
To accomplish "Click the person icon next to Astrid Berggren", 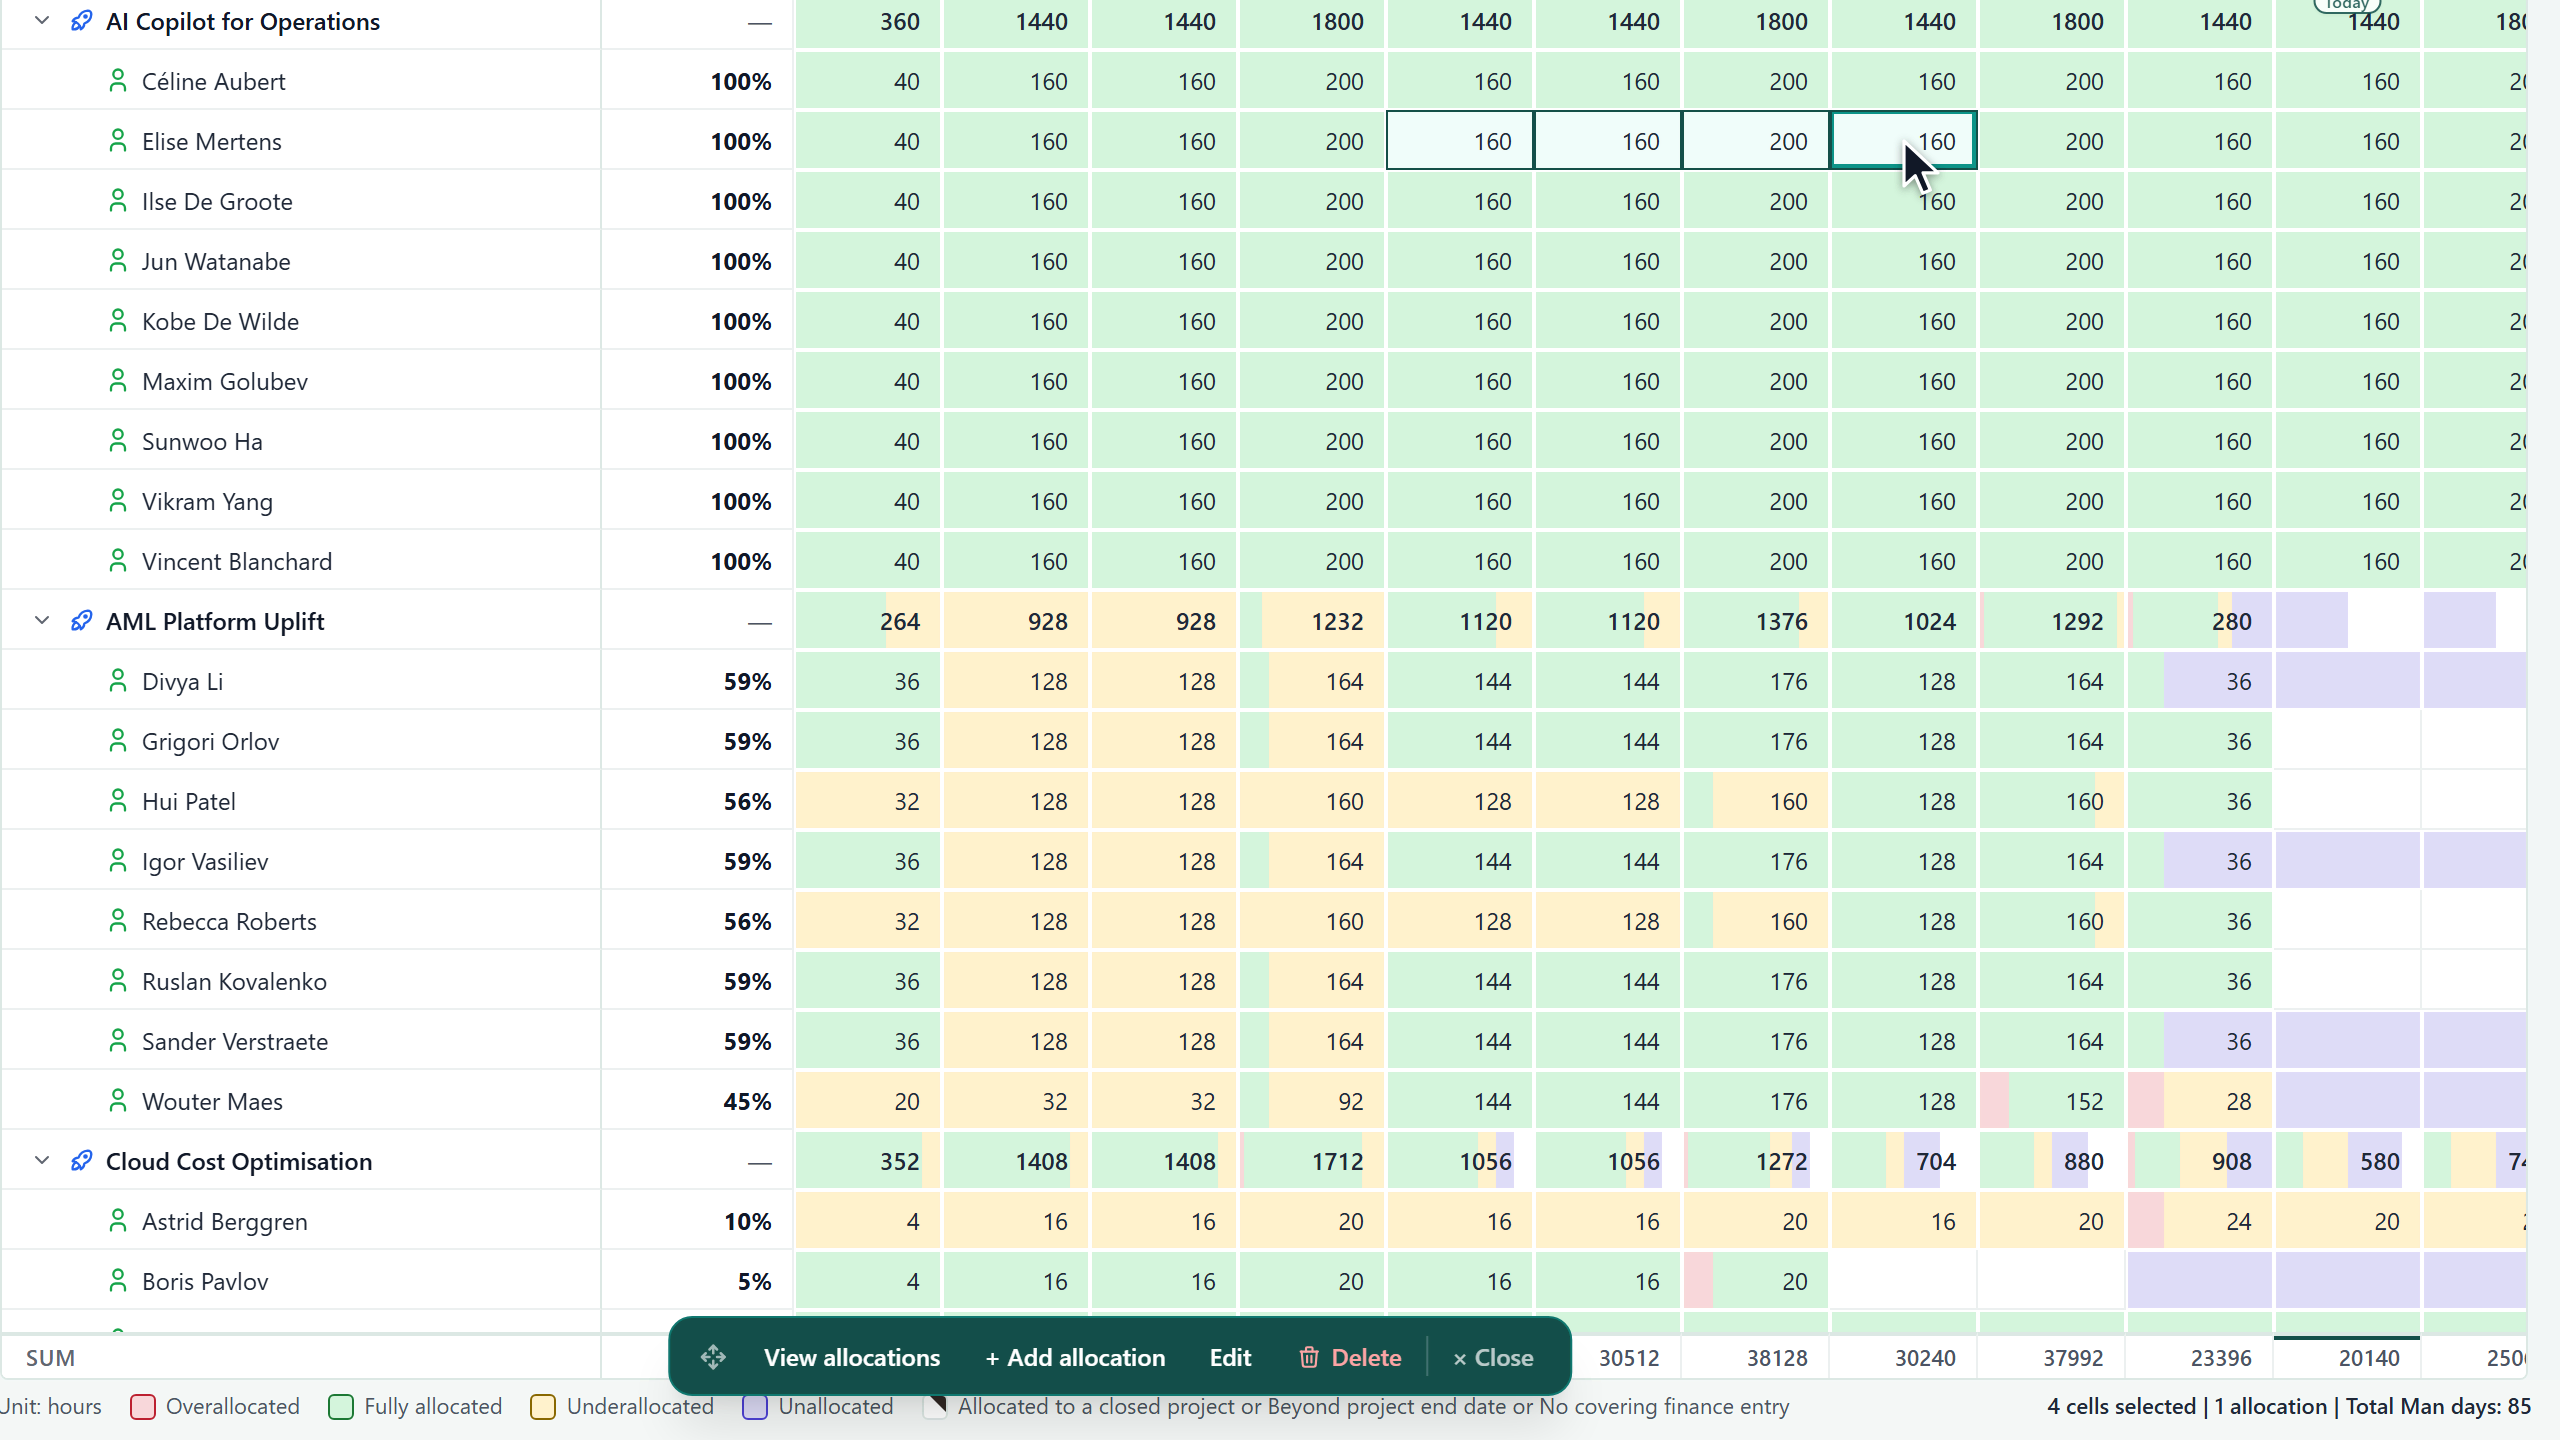I will [118, 1220].
